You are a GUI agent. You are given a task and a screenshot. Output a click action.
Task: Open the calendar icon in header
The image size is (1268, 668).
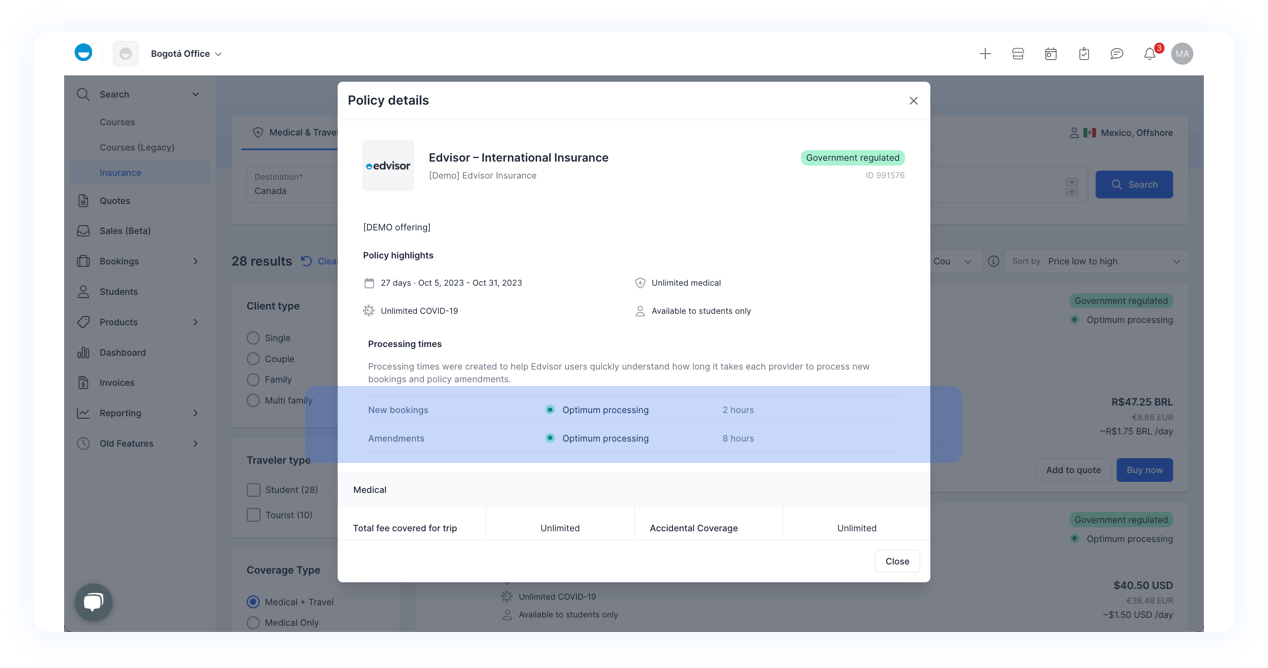(x=1051, y=54)
